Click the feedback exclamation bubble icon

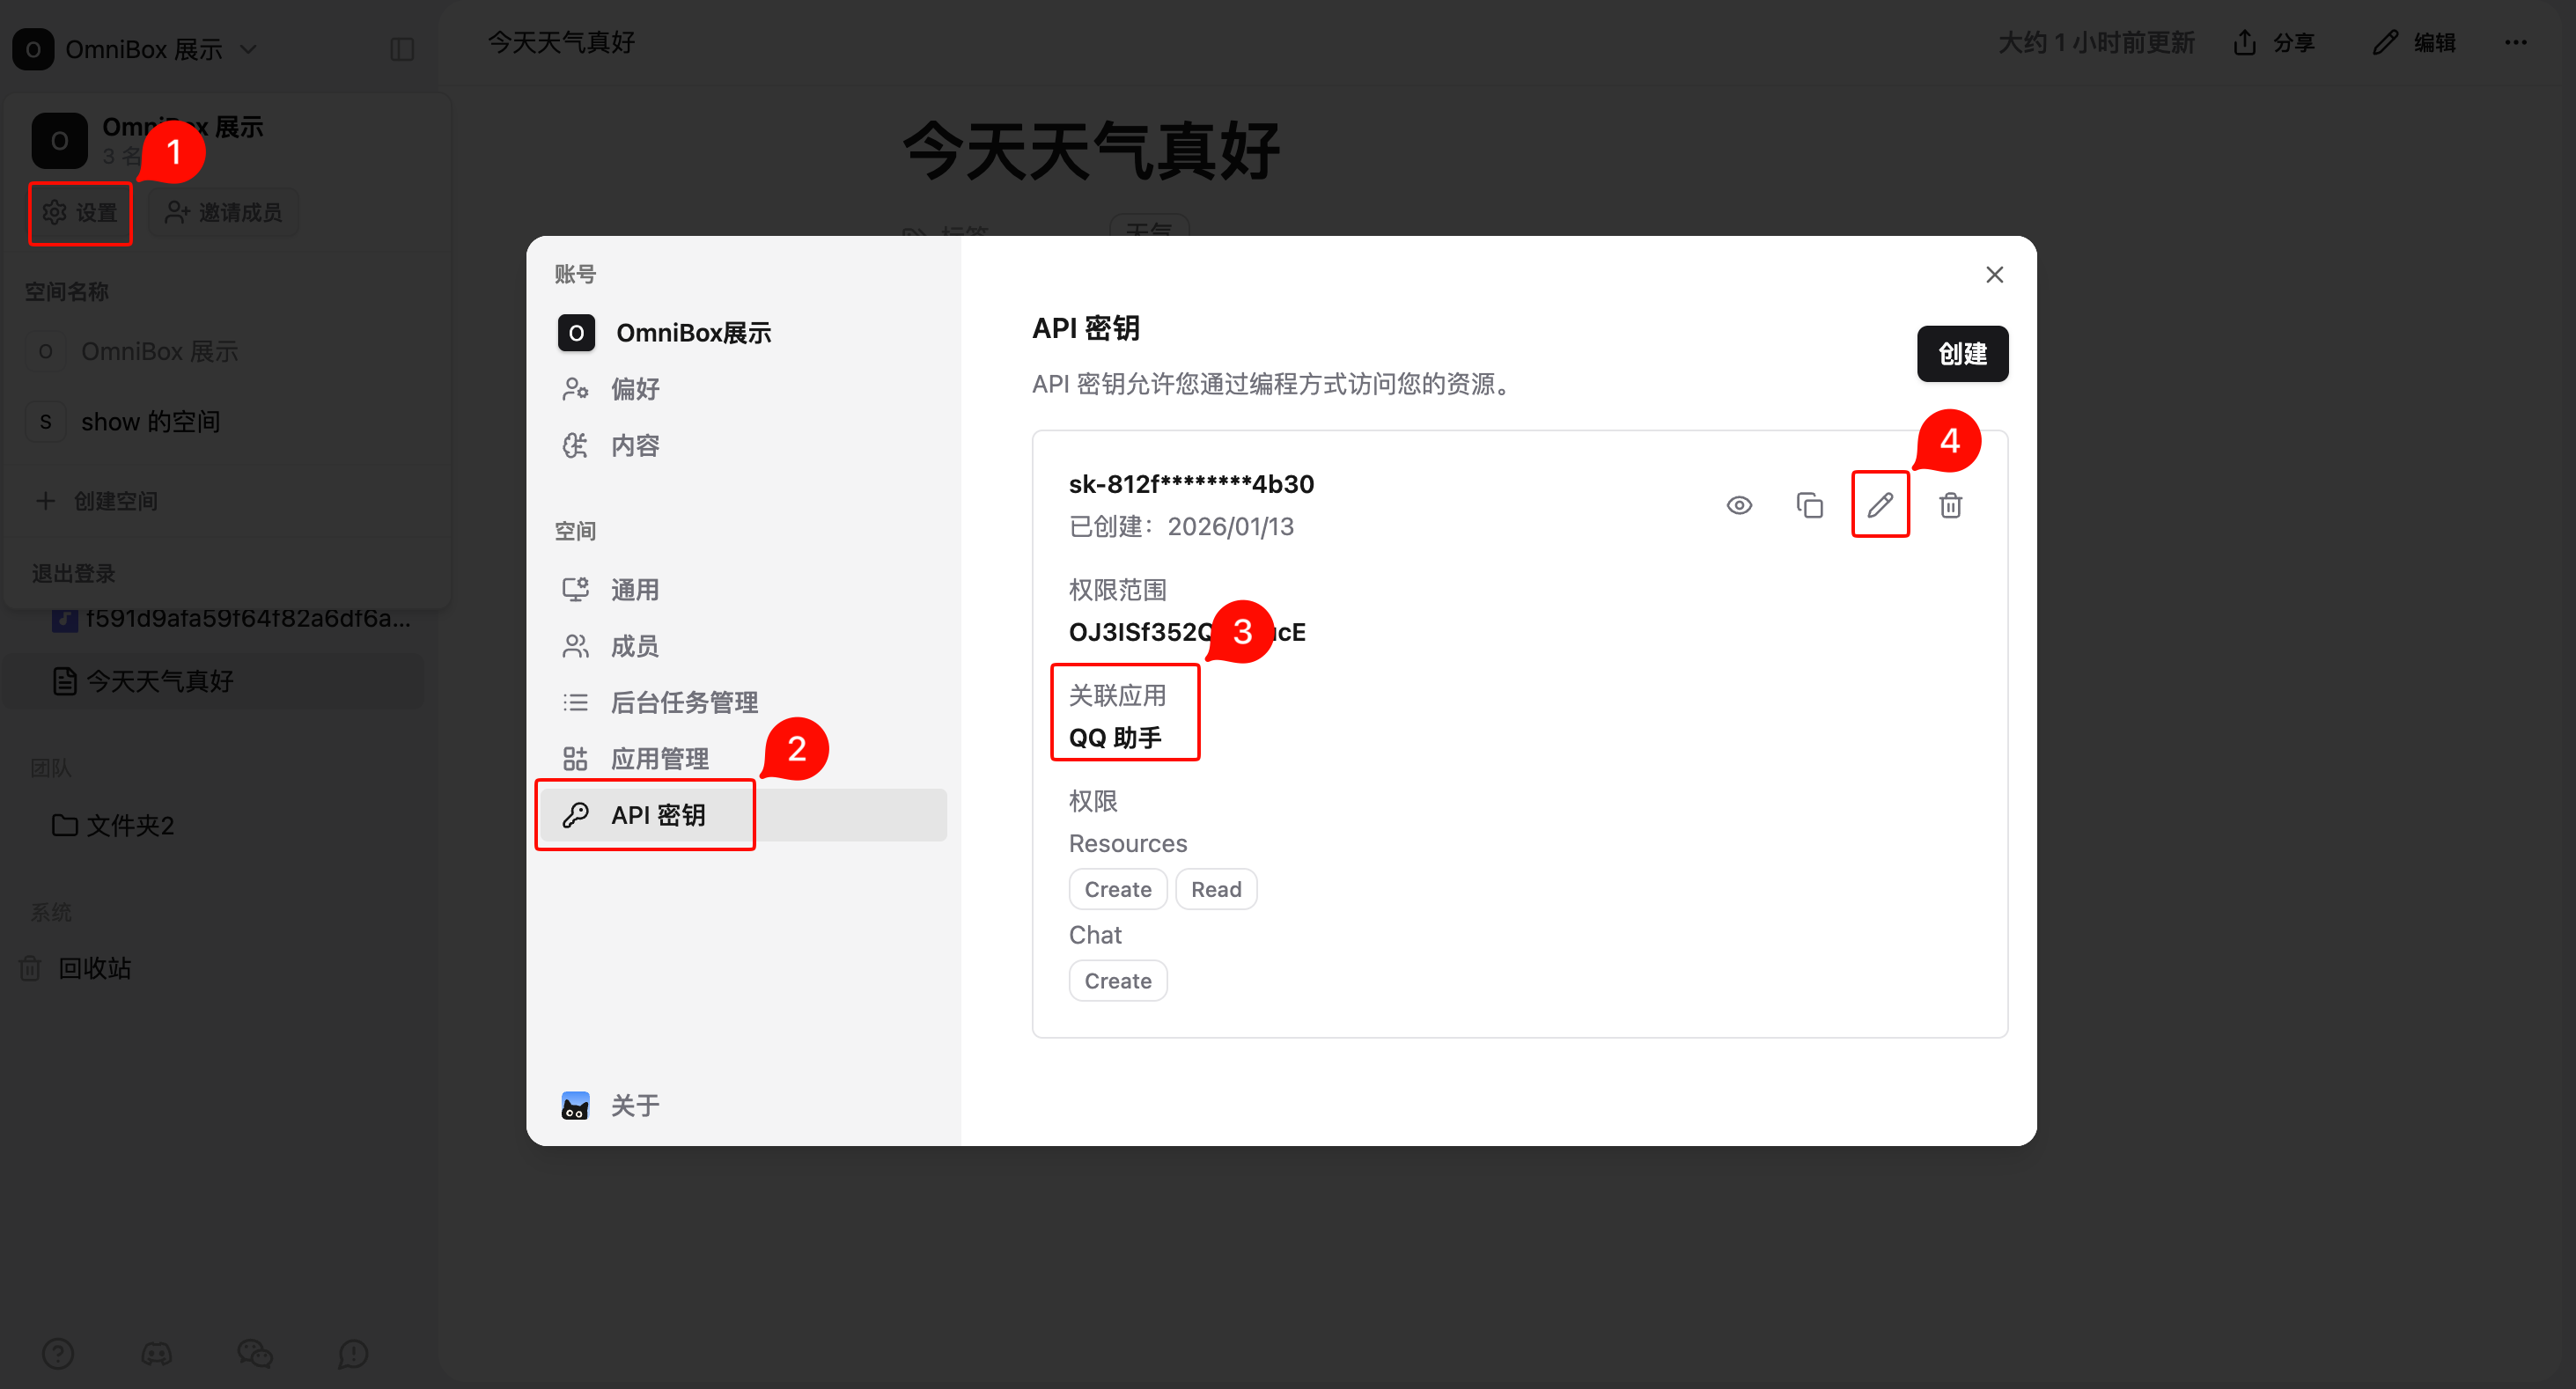click(x=352, y=1354)
